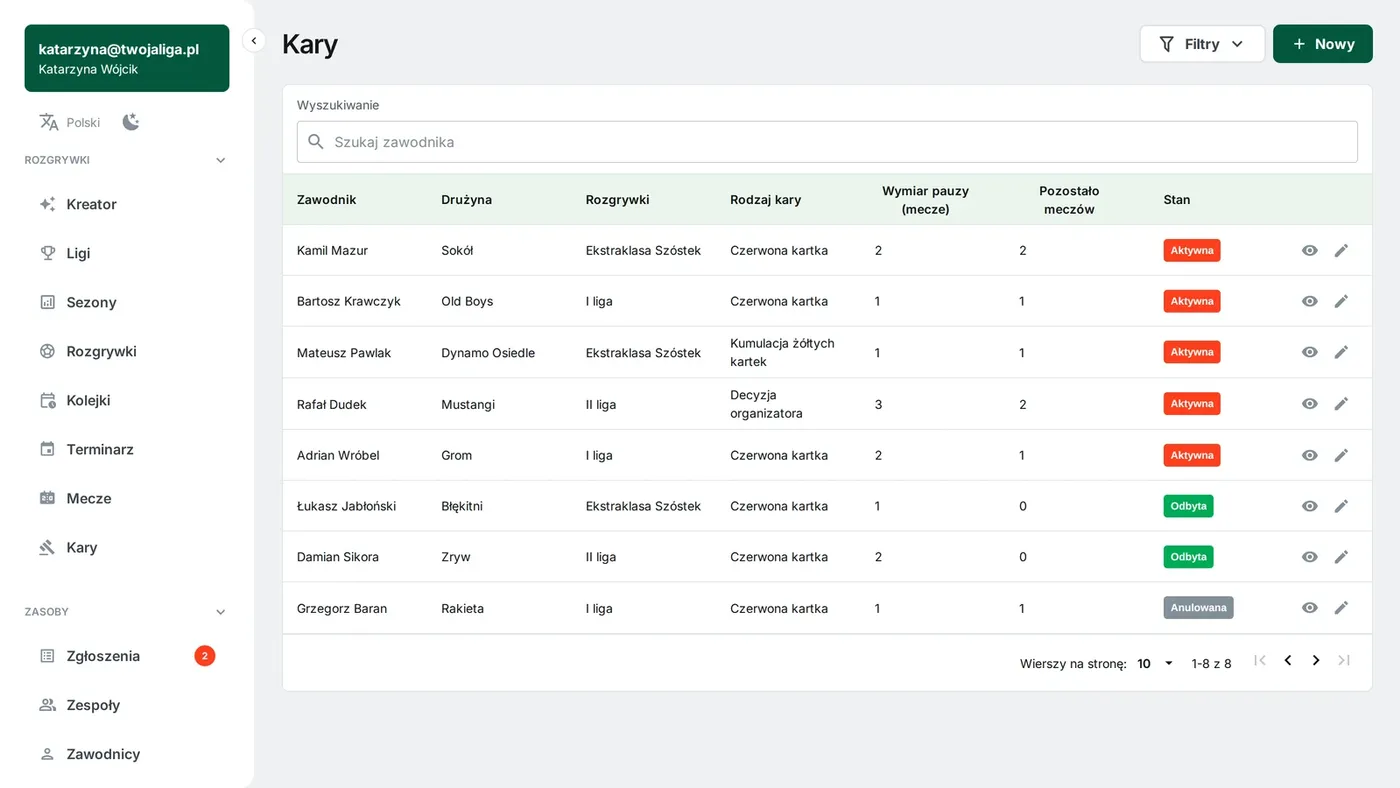
Task: View Grzegorz Baran's penalty via eye icon
Action: [x=1310, y=608]
